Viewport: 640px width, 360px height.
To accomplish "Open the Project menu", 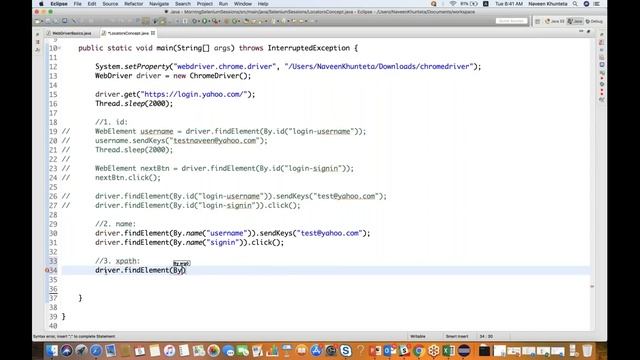I will tap(204, 4).
